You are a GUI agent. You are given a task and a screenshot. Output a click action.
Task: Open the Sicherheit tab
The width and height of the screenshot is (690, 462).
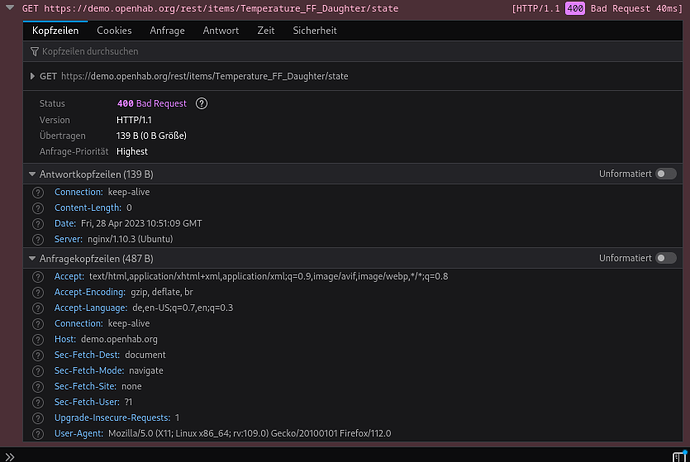click(314, 31)
